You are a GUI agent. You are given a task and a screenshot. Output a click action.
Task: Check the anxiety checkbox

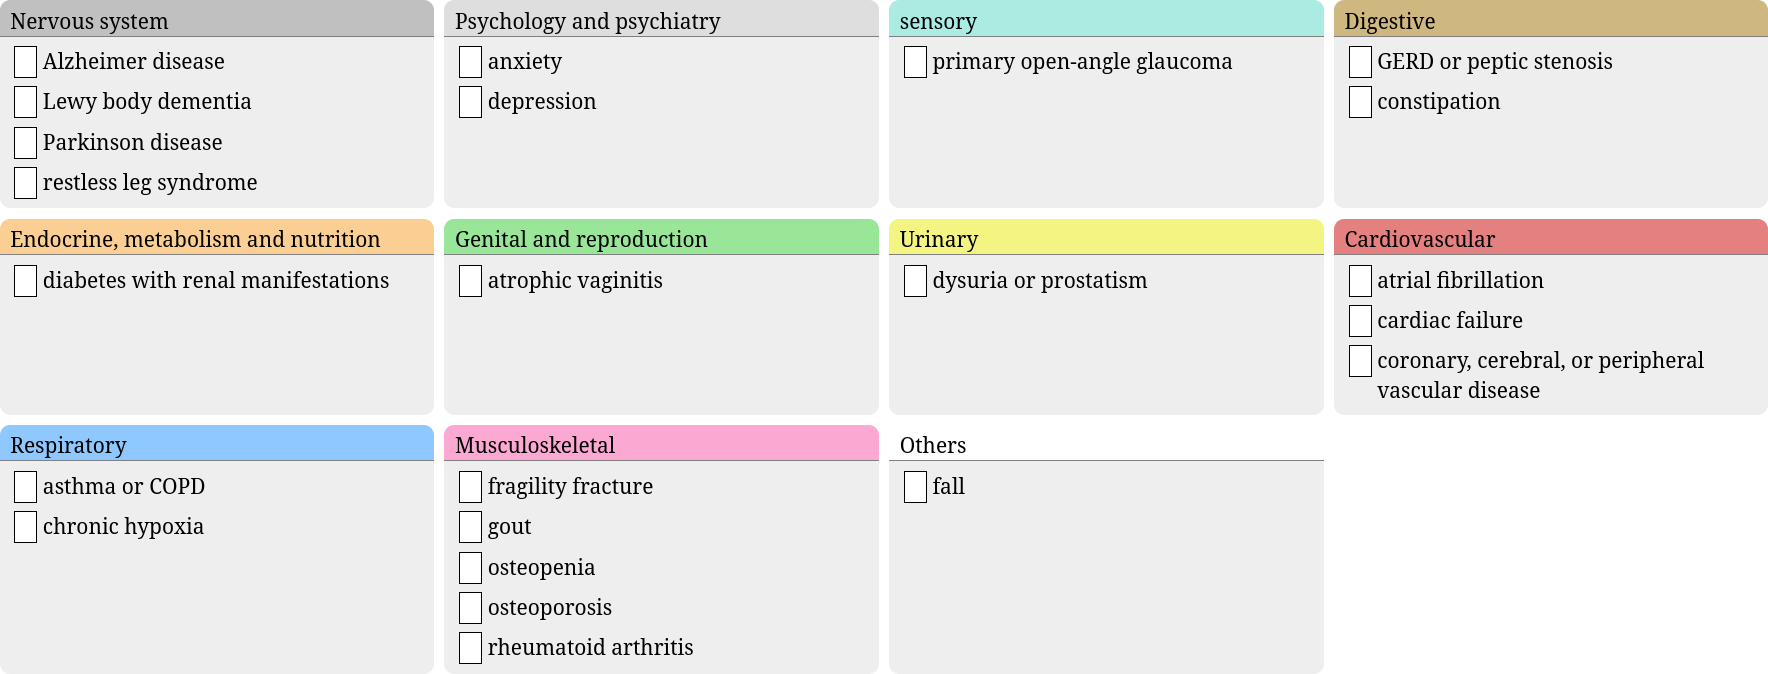469,61
